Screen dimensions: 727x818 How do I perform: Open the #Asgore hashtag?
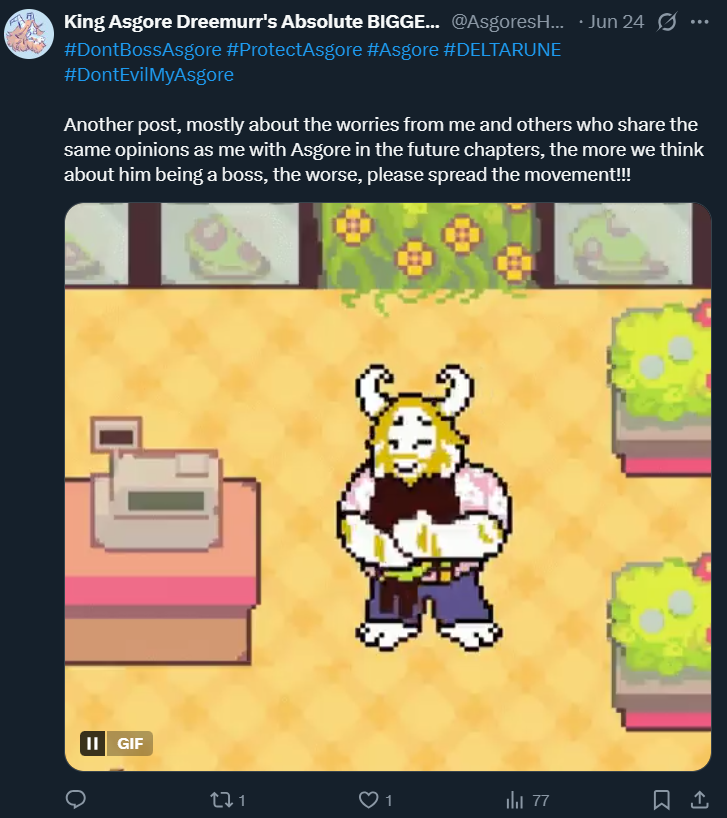click(403, 50)
